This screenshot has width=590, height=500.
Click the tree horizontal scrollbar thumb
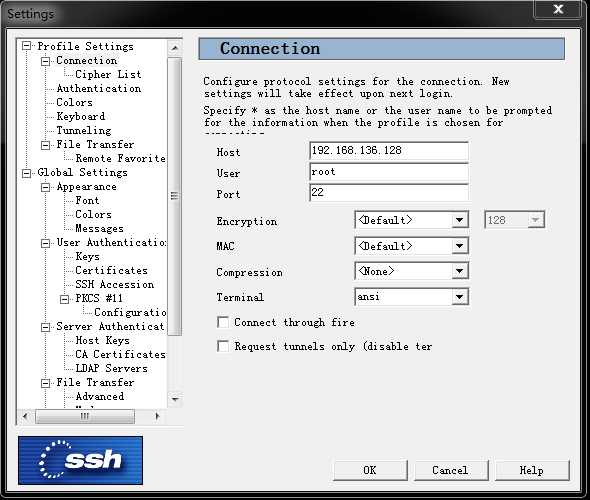85,416
